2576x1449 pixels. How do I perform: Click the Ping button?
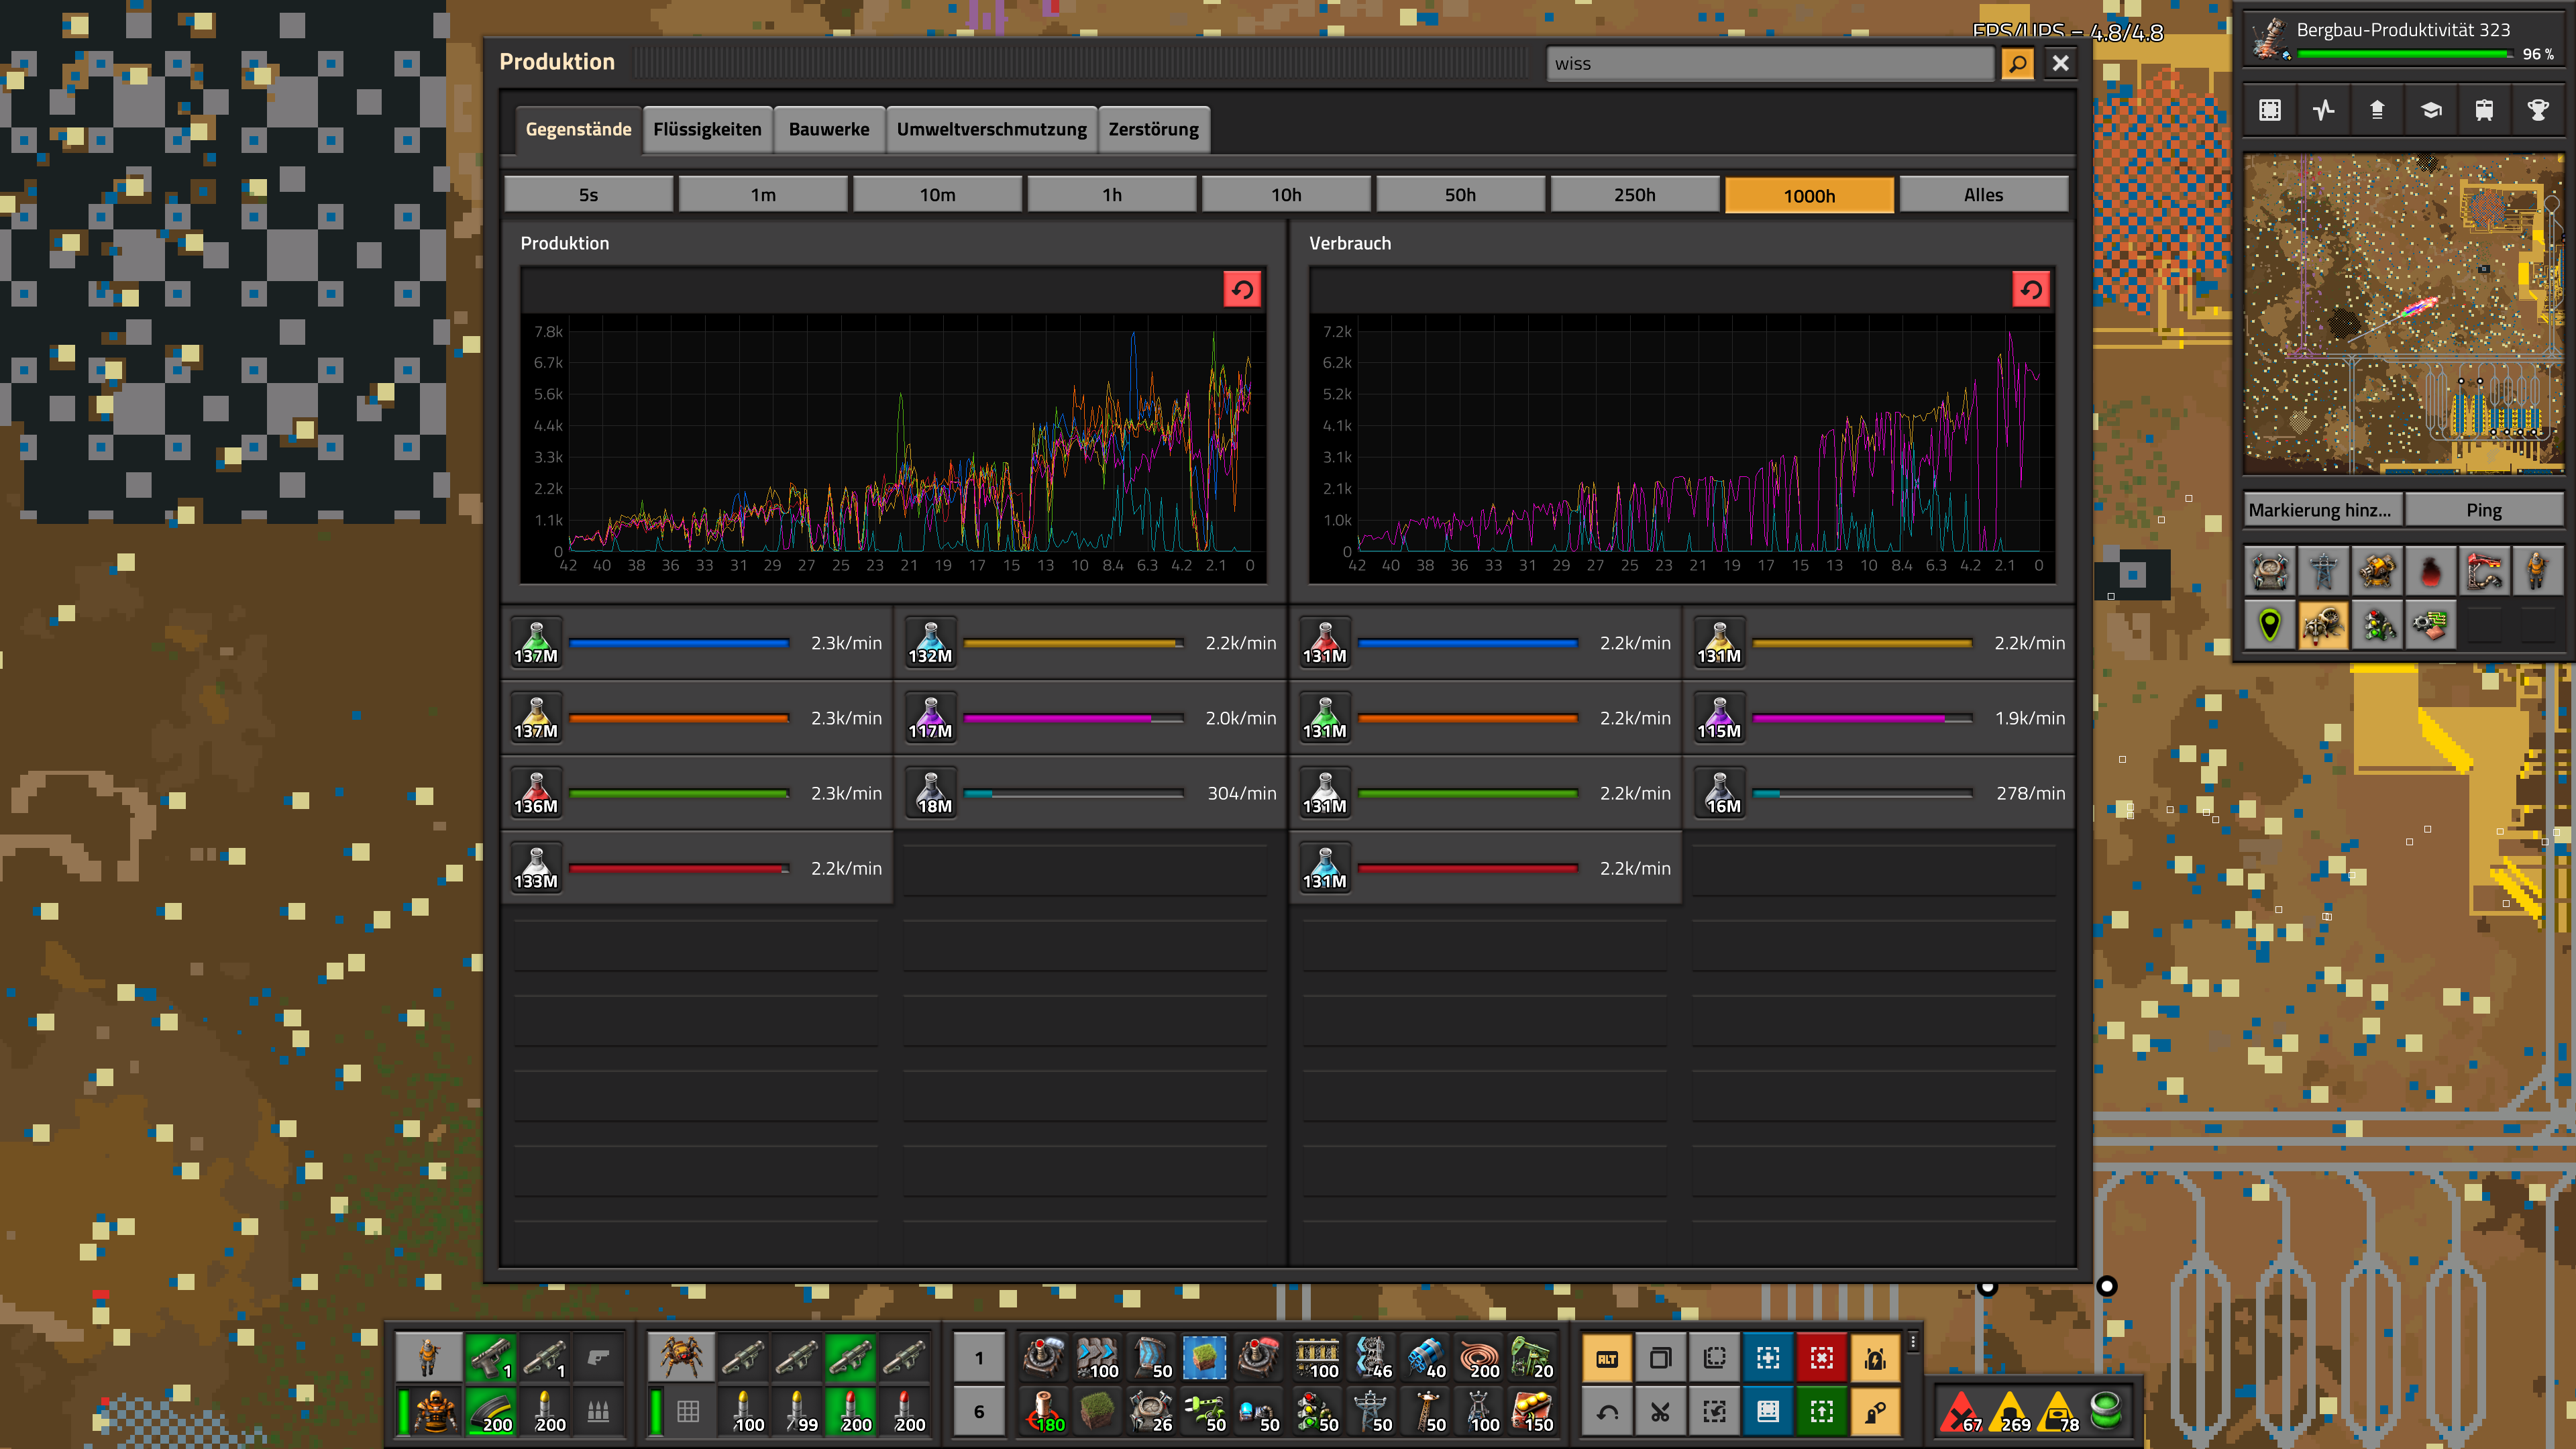coord(2484,511)
